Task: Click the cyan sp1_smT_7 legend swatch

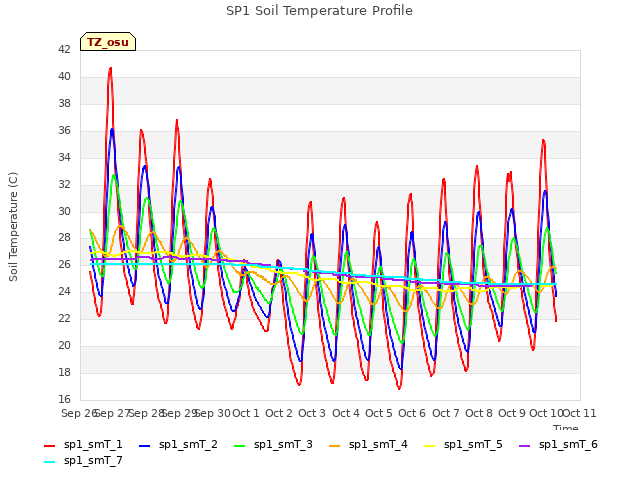Action: pyautogui.click(x=49, y=462)
